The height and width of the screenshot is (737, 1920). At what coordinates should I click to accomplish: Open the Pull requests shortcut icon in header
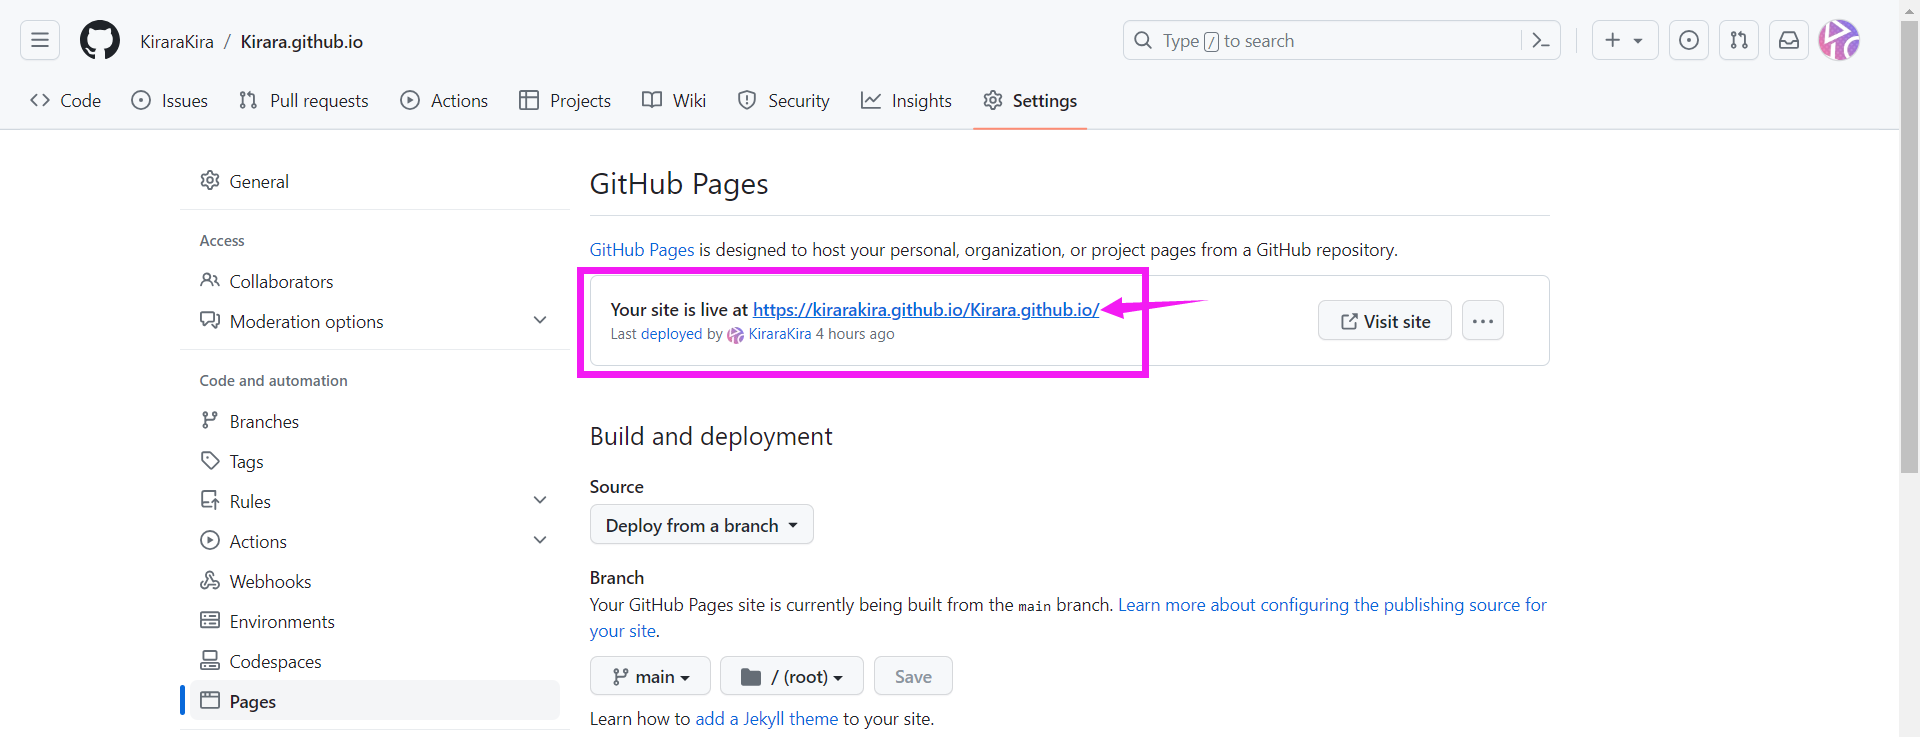coord(1739,40)
